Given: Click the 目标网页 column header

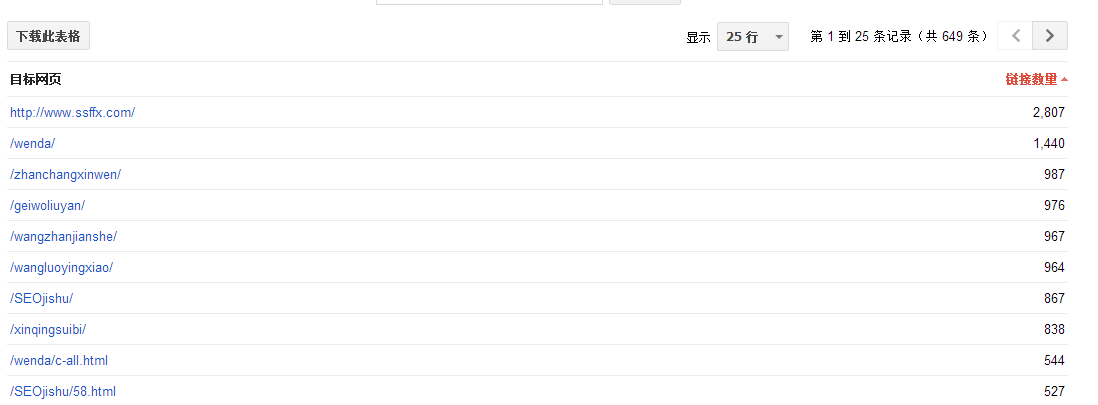Looking at the screenshot, I should [35, 80].
